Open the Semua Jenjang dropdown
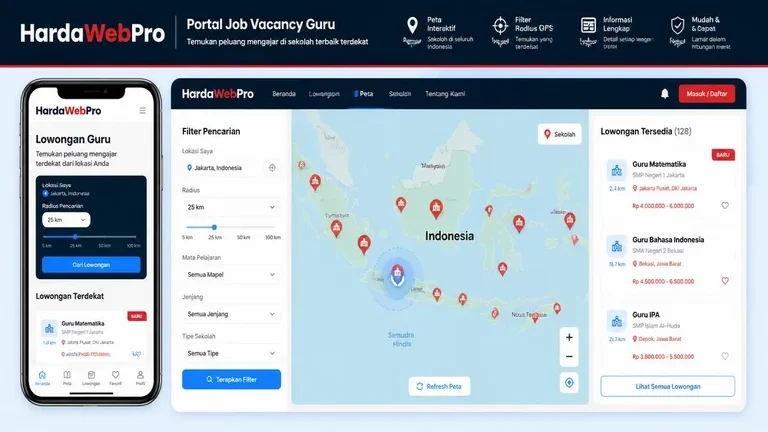Image resolution: width=768 pixels, height=432 pixels. [x=231, y=314]
